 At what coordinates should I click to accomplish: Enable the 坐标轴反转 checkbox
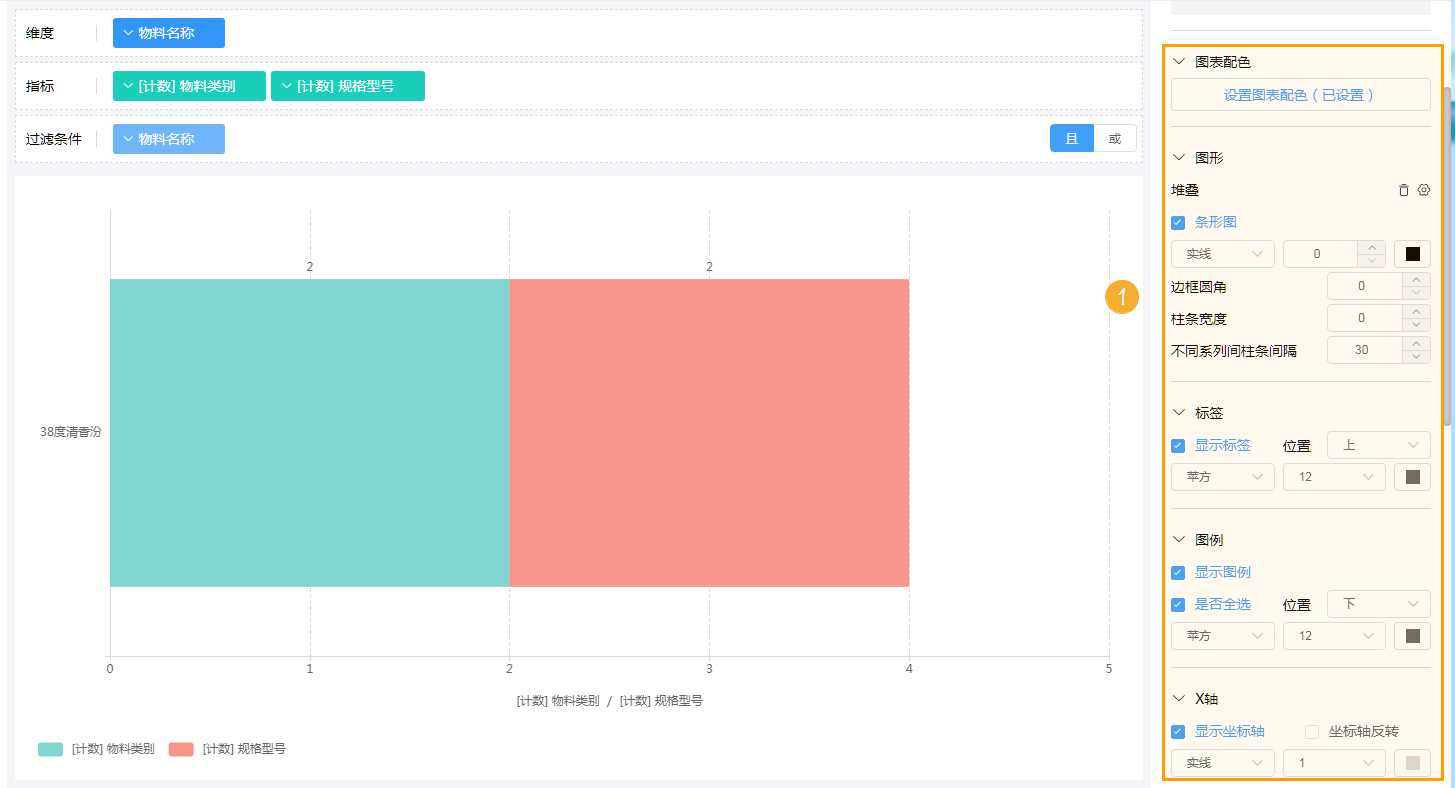tap(1312, 731)
